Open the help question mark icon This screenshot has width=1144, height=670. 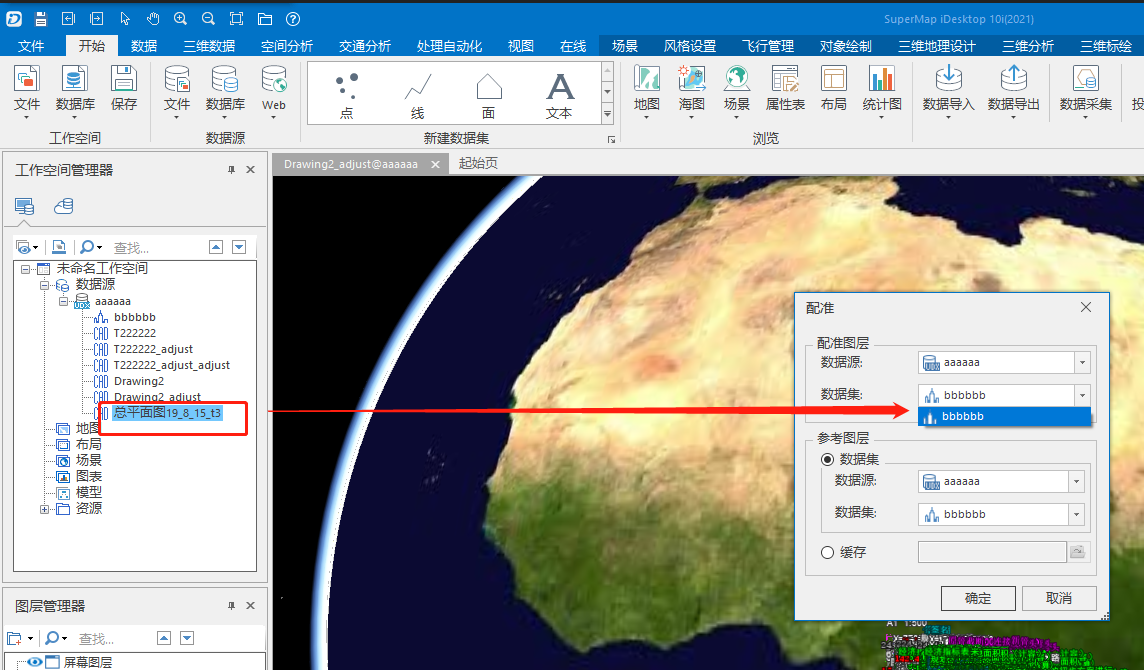(x=293, y=19)
